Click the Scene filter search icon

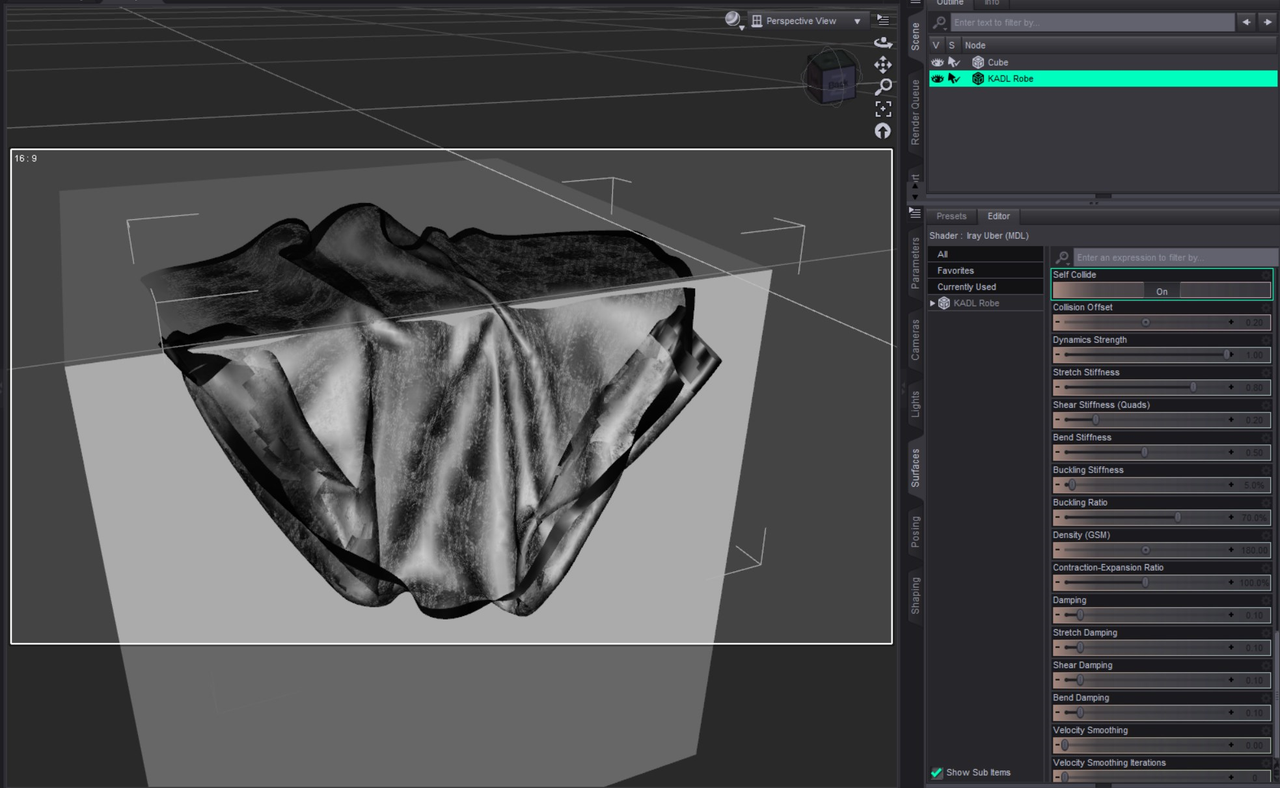[x=939, y=22]
